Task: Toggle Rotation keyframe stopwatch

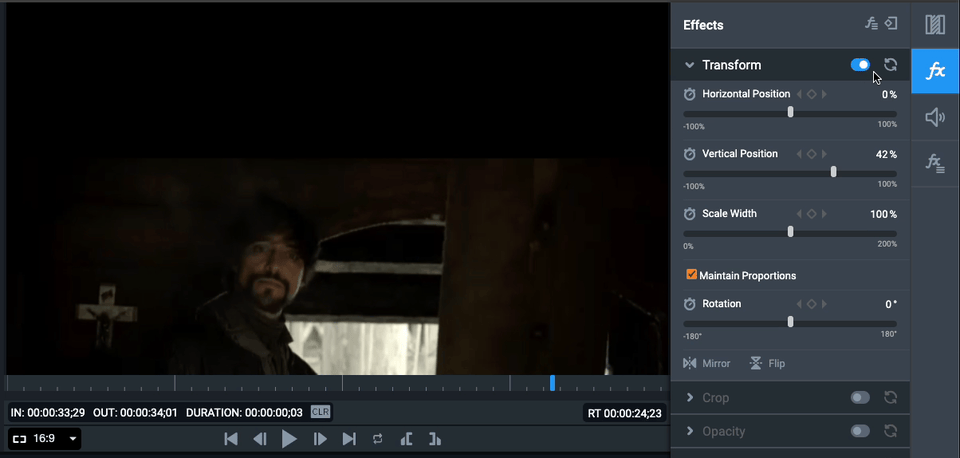Action: 690,304
